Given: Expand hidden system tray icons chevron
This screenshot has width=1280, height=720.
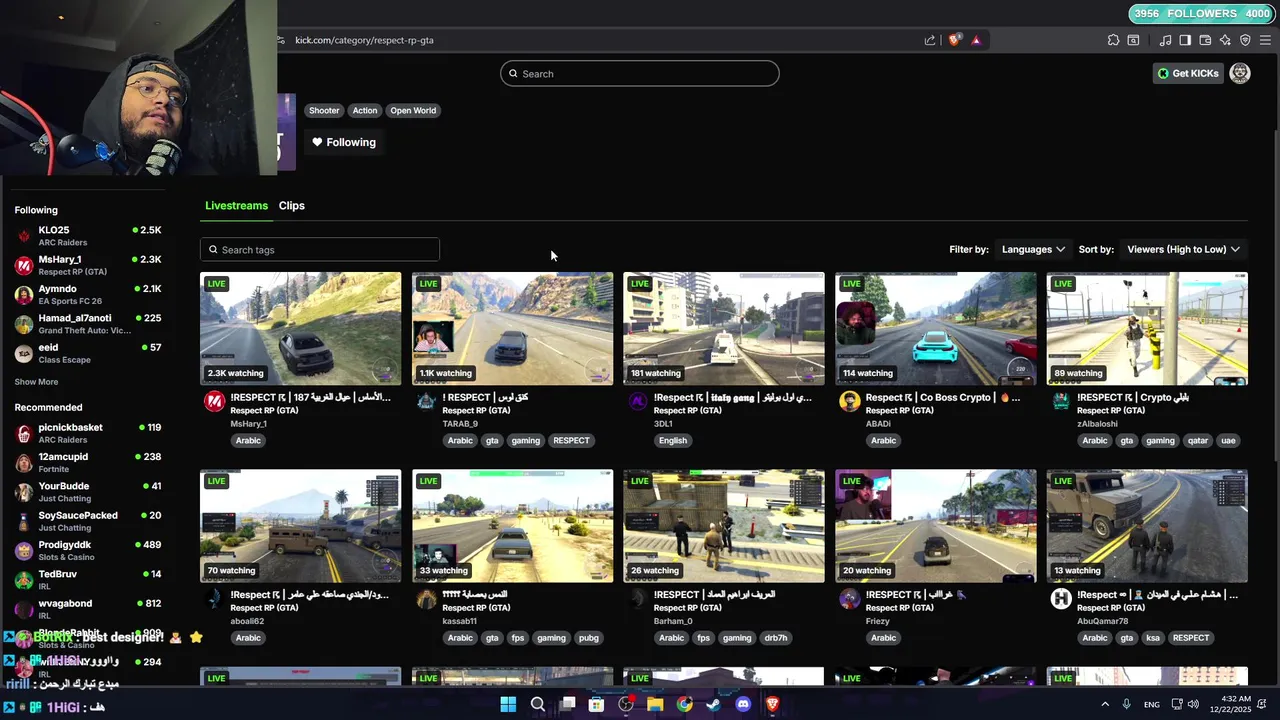Looking at the screenshot, I should coord(1105,704).
